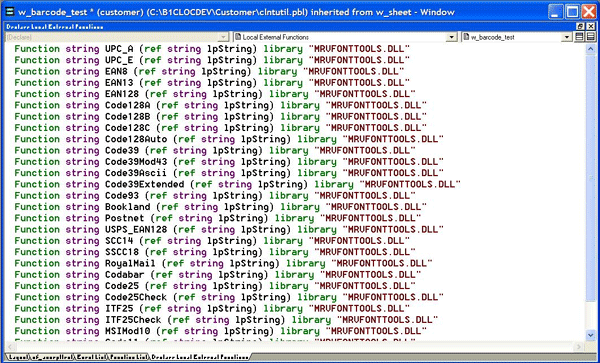Click the vertical scrollbar up arrow
600x363 pixels.
pyautogui.click(x=590, y=49)
